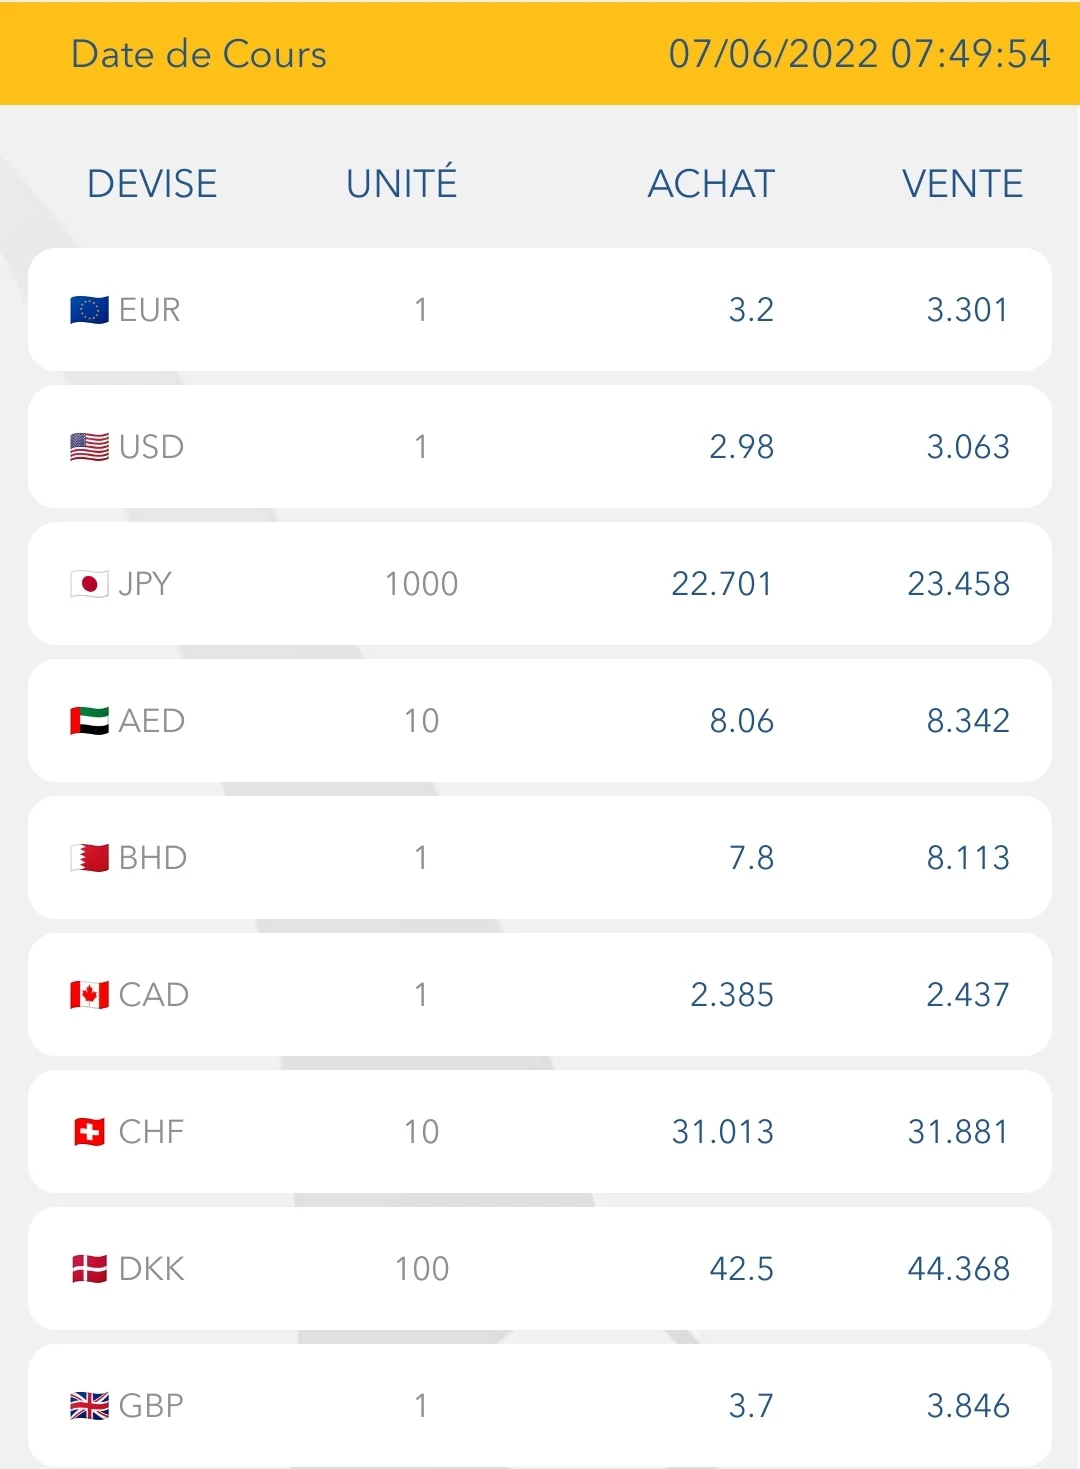Select the GBP currency code label
This screenshot has height=1469, width=1080.
(151, 1406)
